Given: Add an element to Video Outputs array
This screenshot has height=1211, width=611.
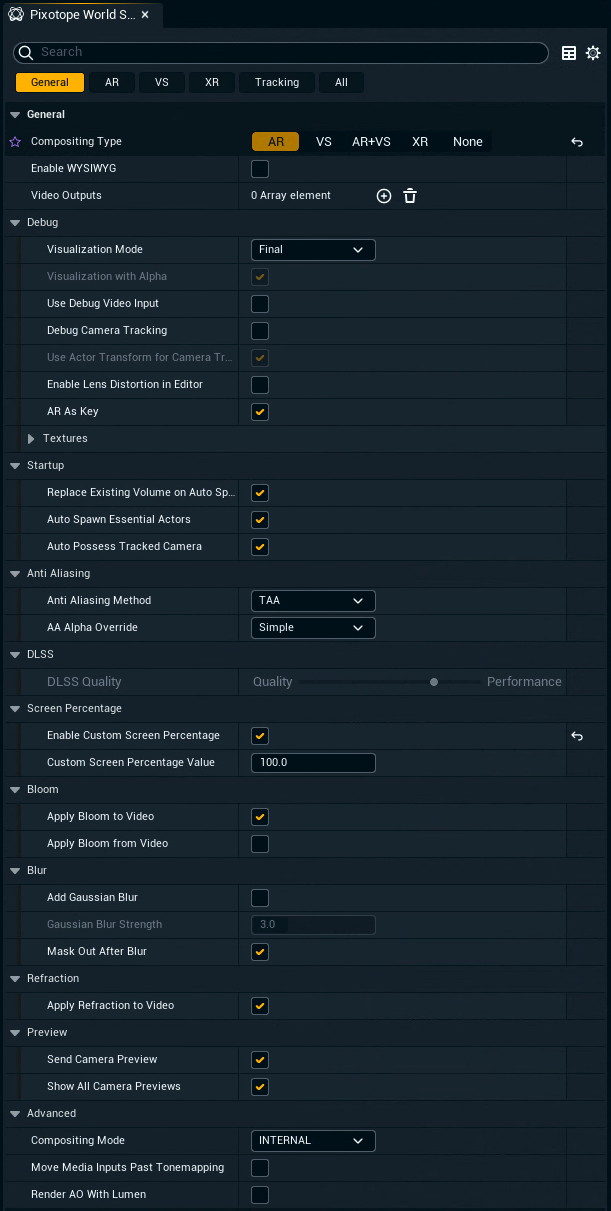Looking at the screenshot, I should pos(384,196).
